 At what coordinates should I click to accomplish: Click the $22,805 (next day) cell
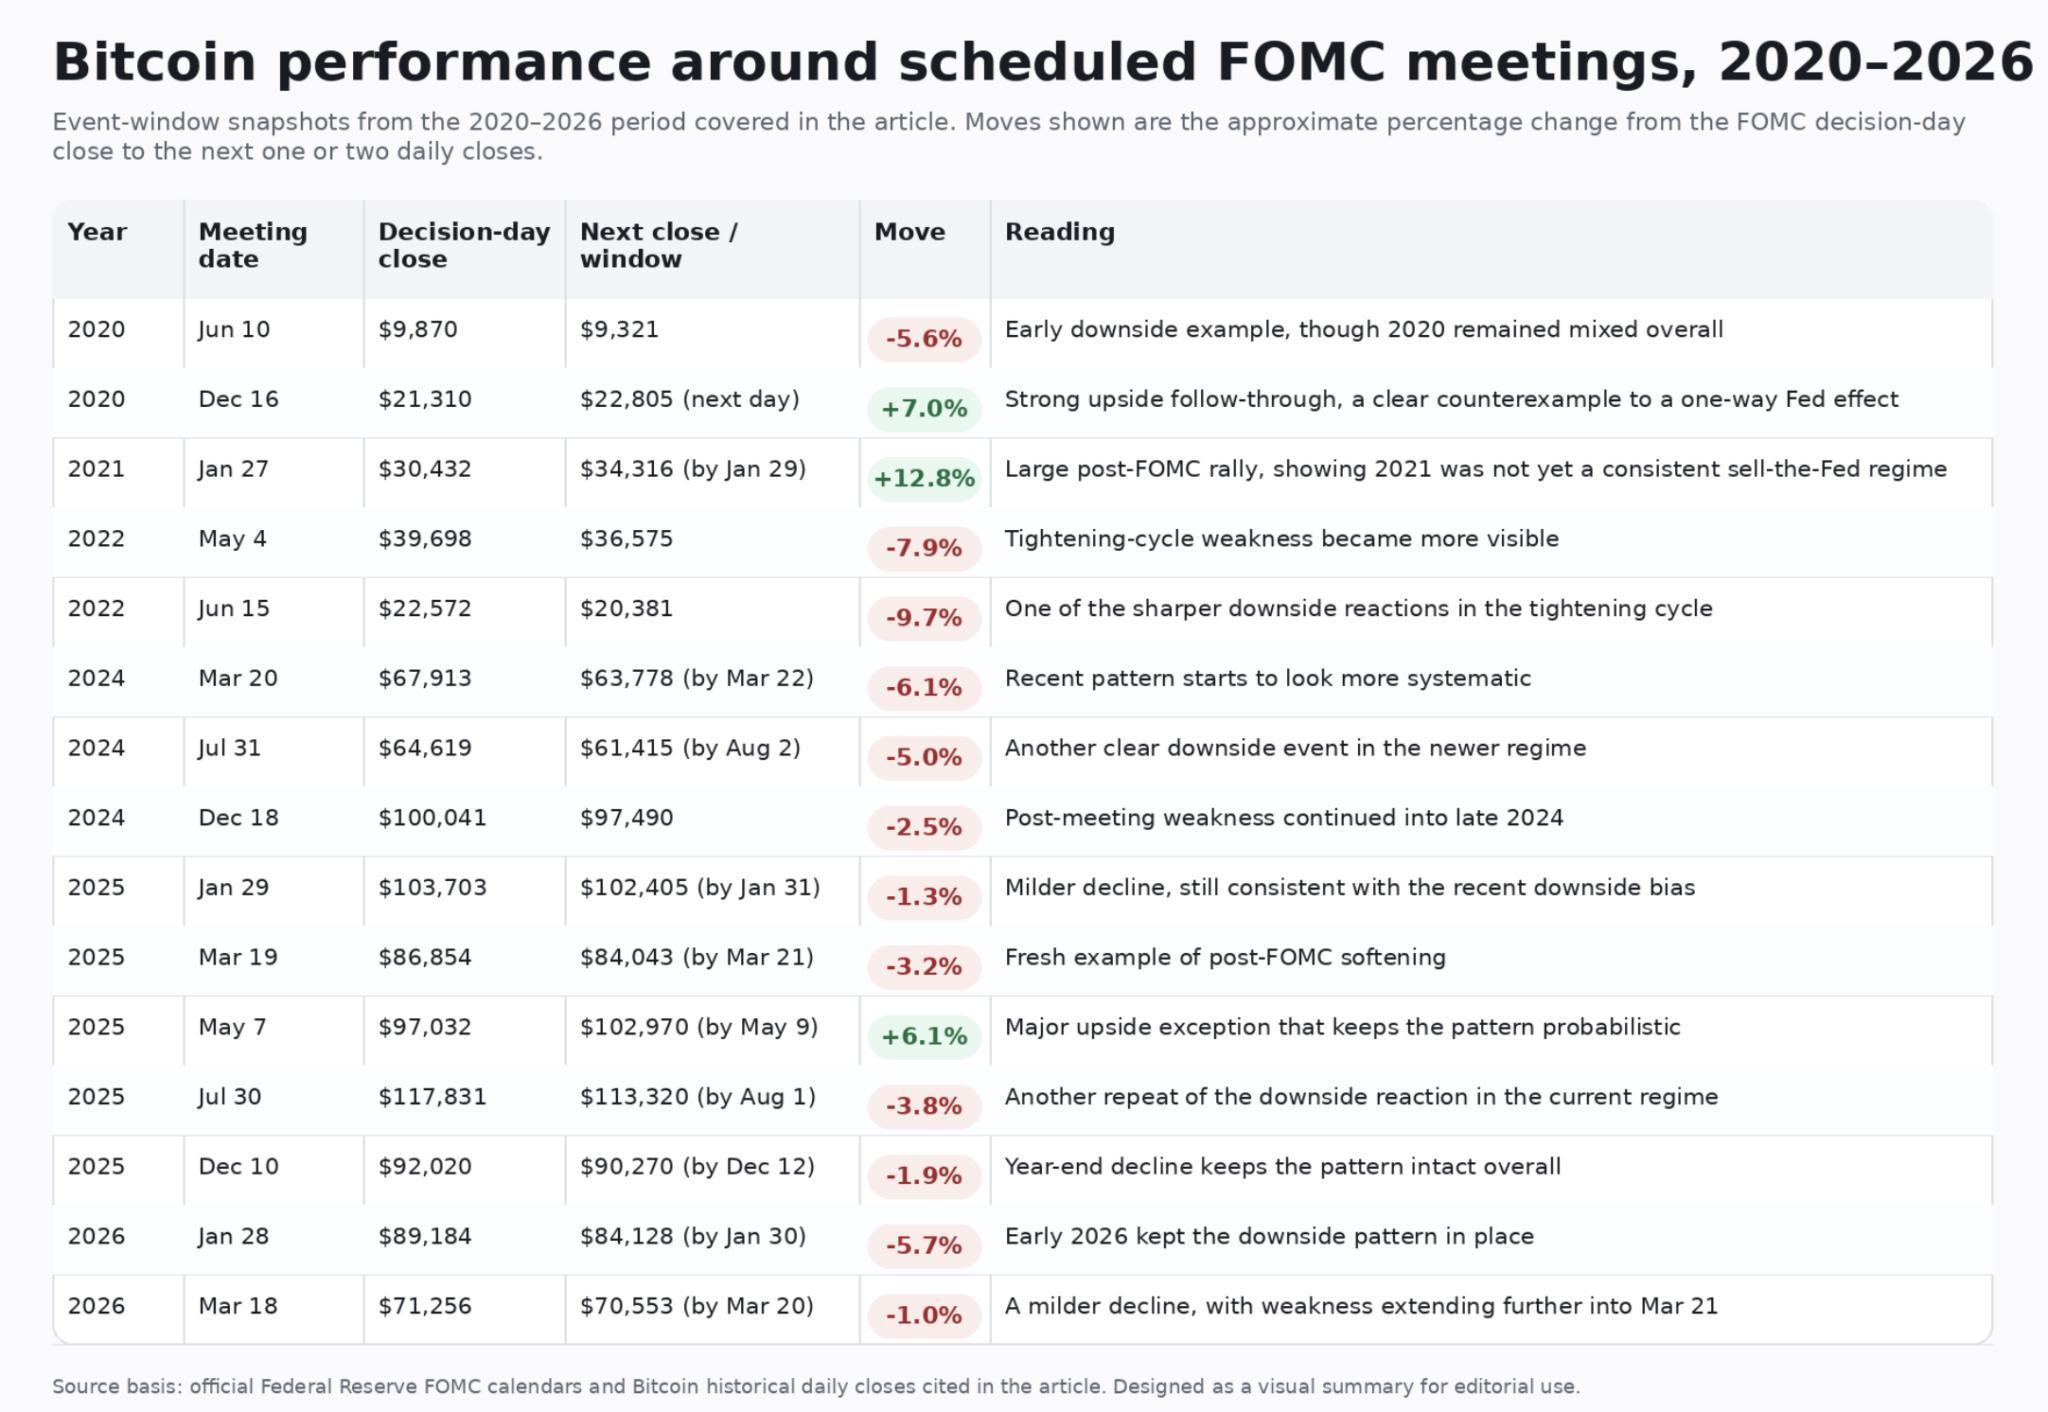coord(689,400)
